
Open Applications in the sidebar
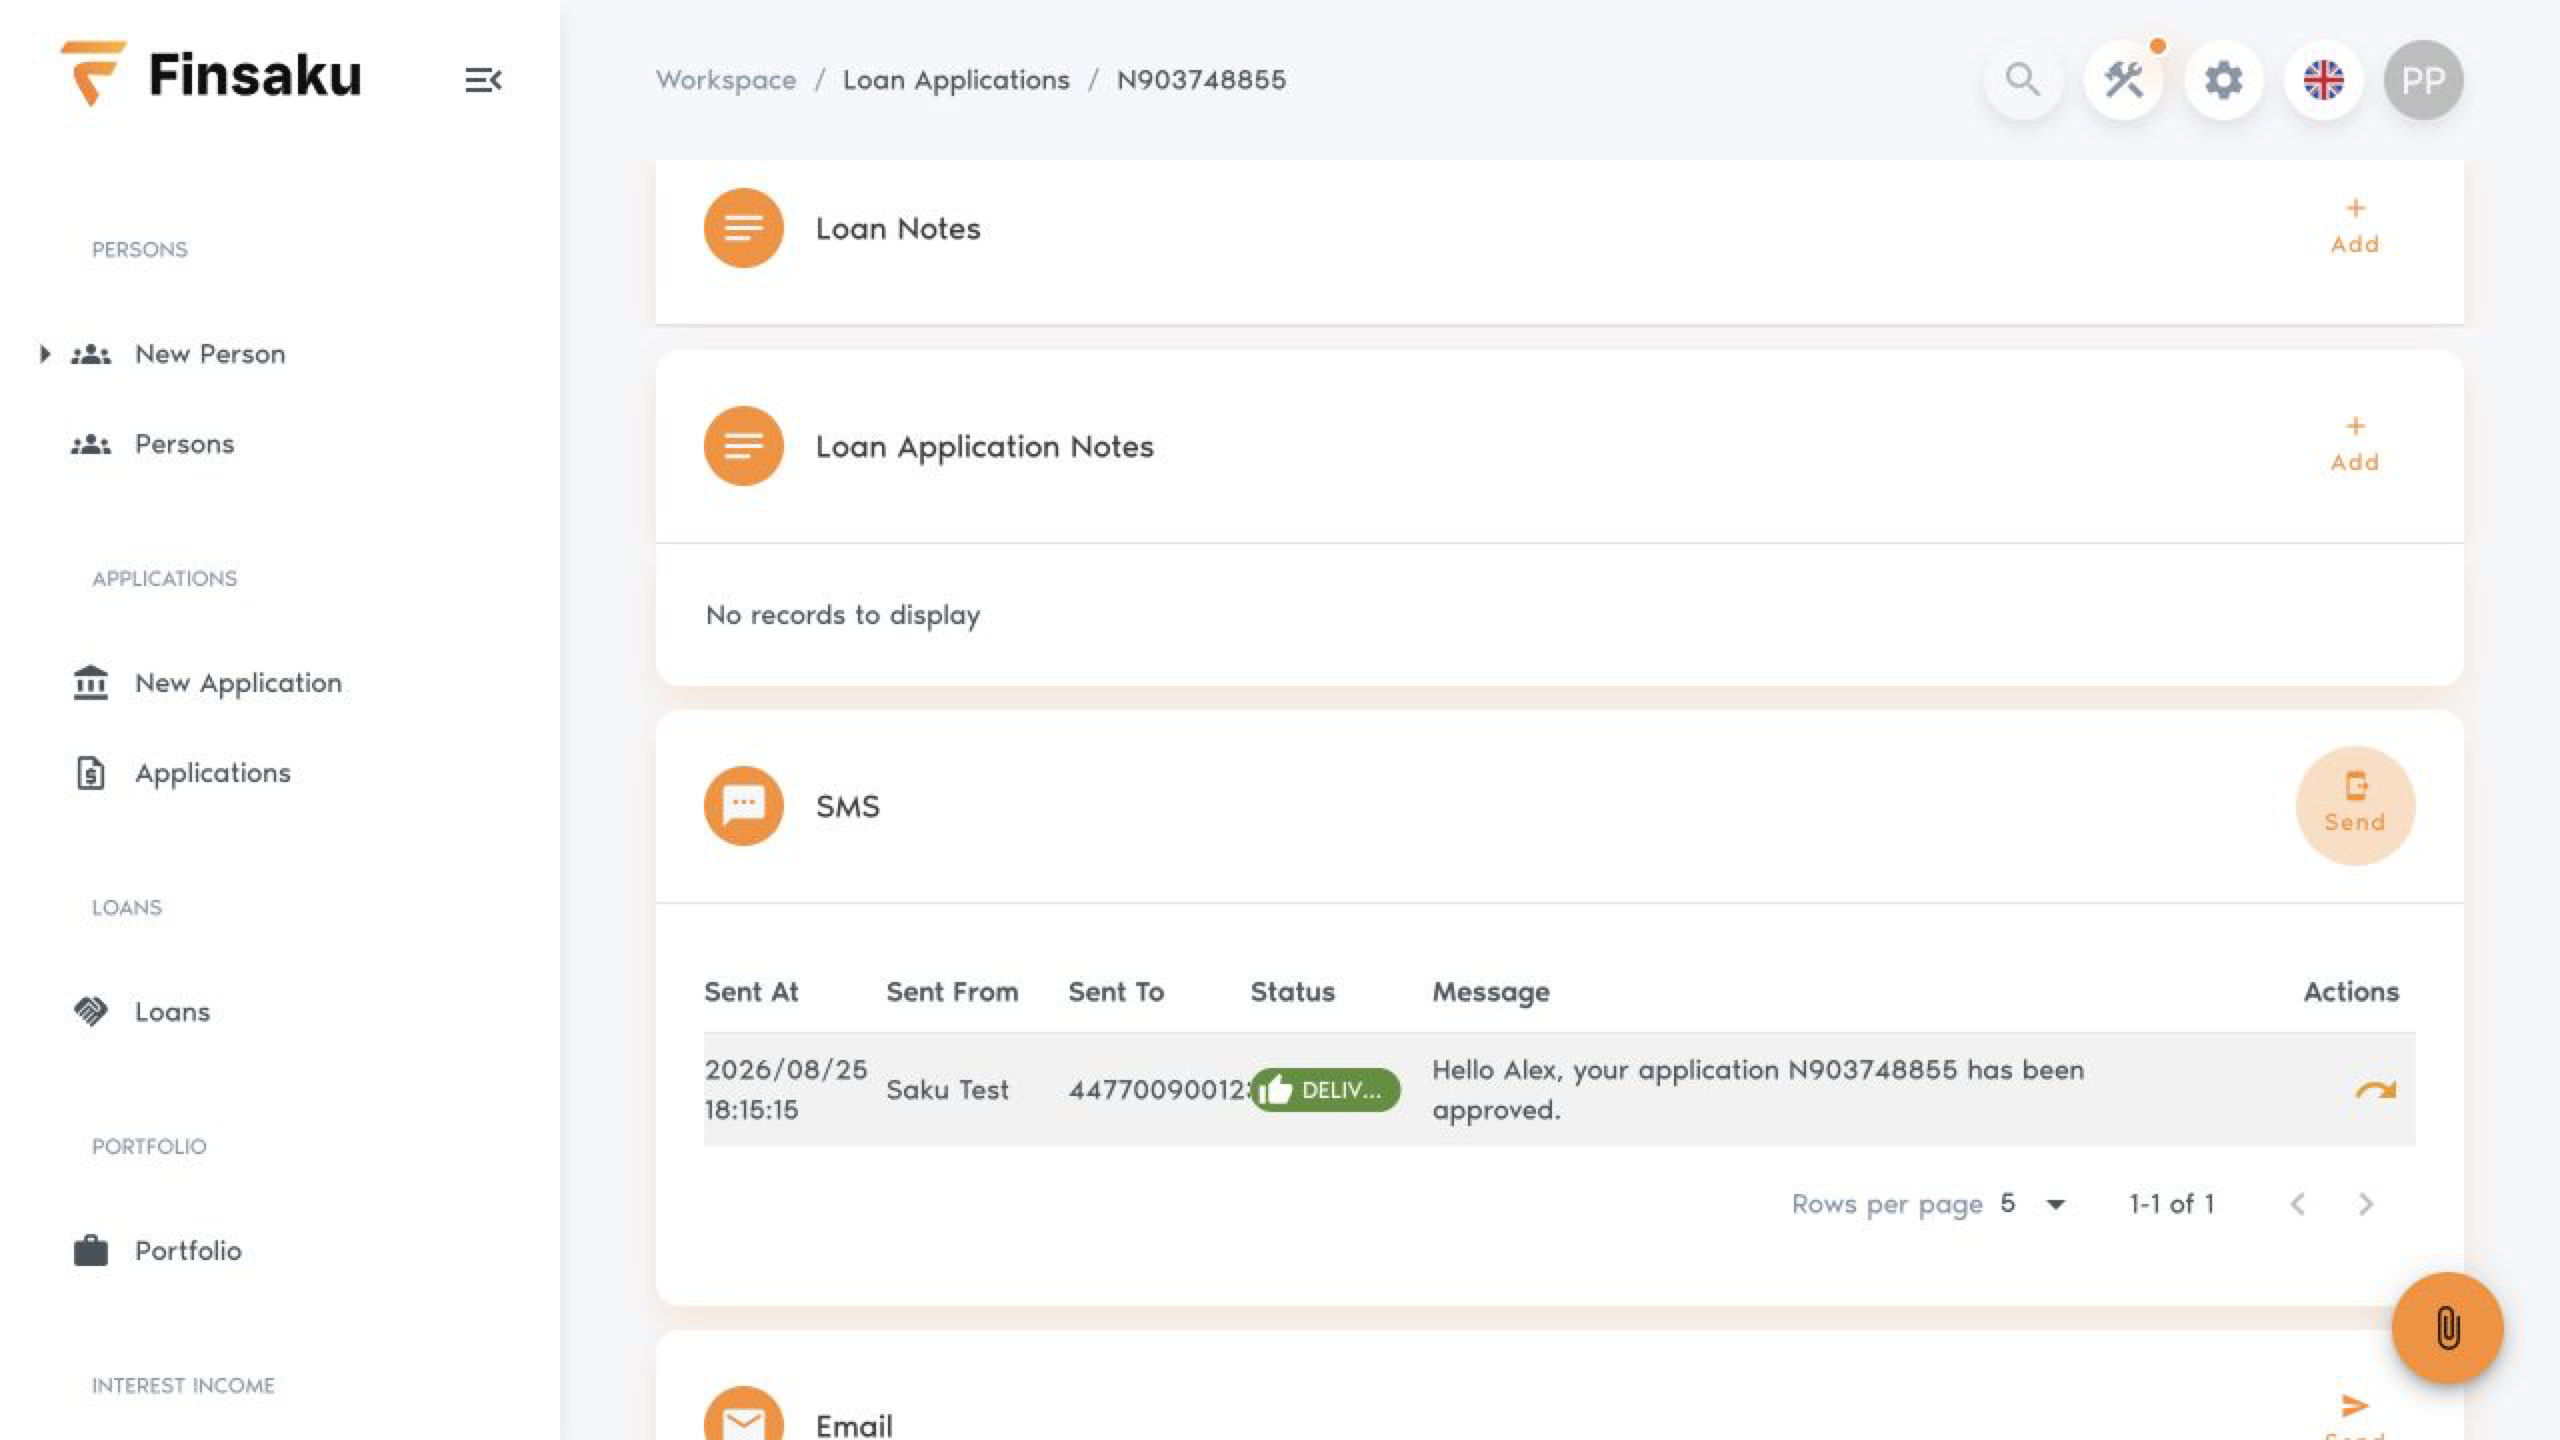point(213,773)
